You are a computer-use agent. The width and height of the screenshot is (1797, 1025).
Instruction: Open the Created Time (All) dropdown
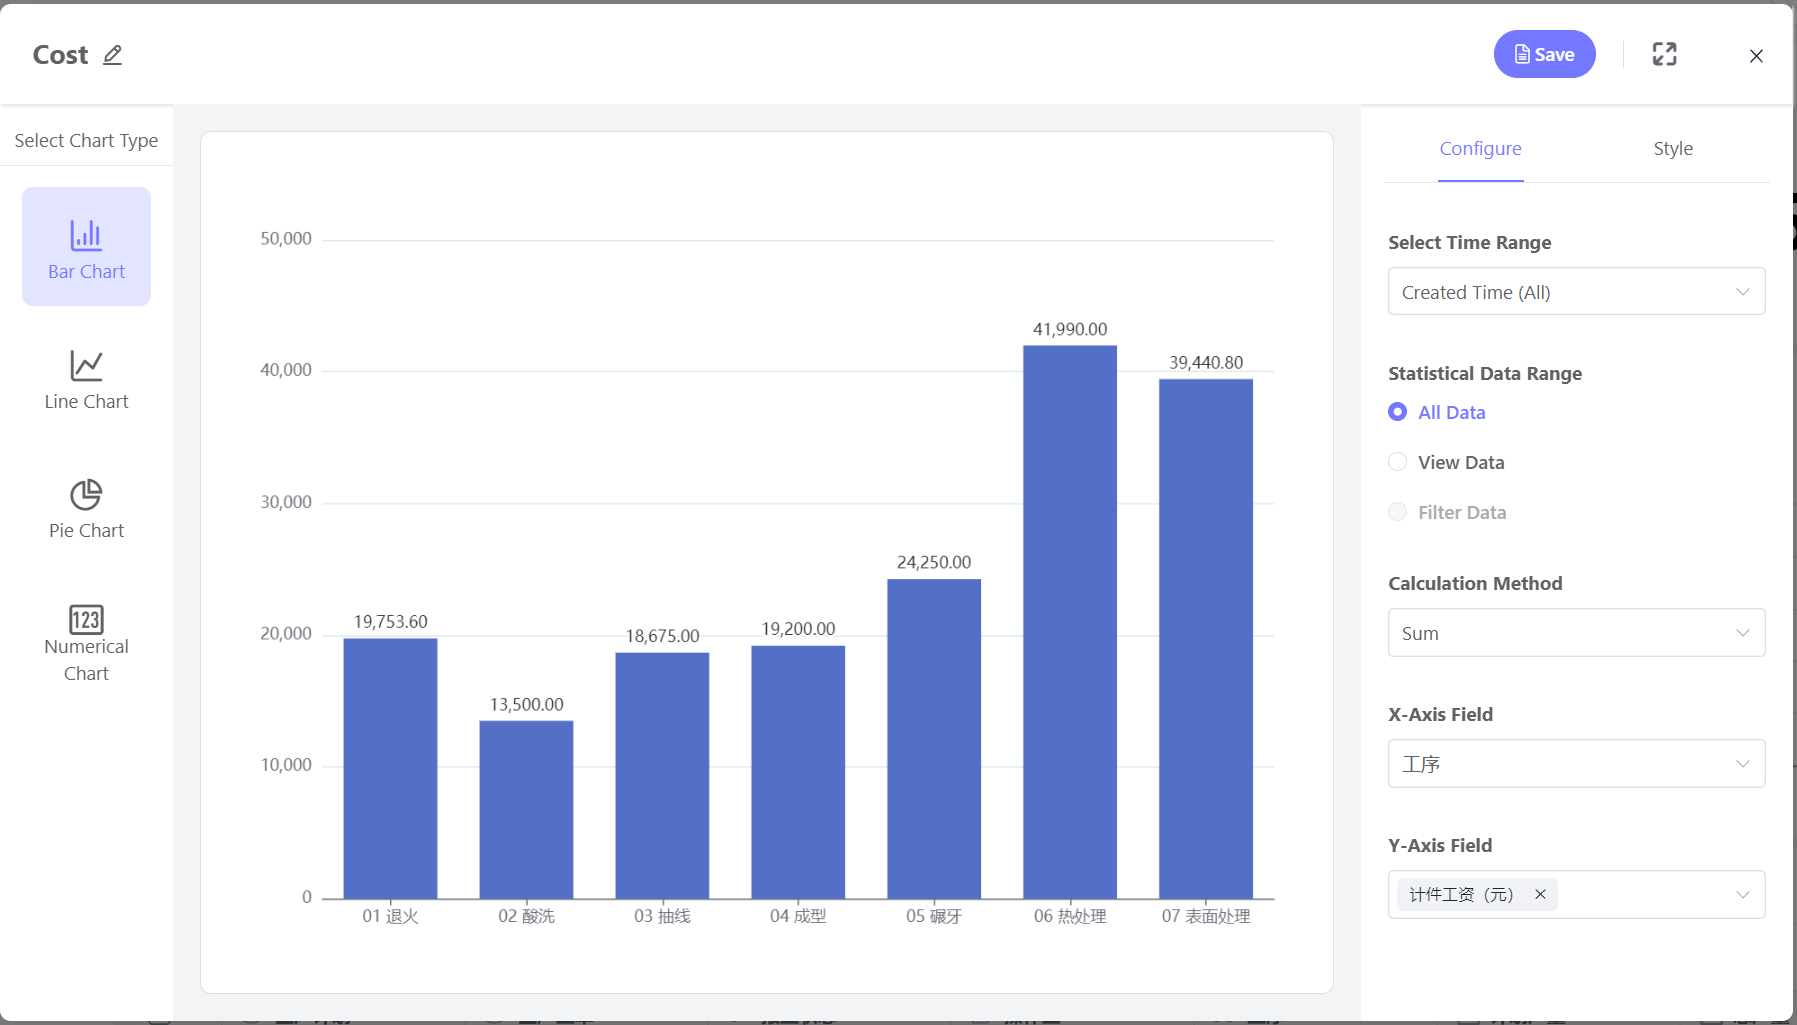tap(1576, 292)
